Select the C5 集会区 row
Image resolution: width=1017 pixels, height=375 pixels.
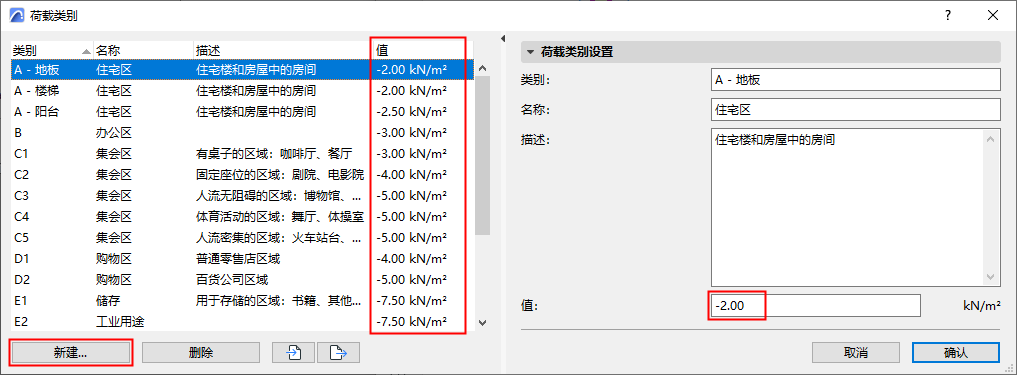[242, 238]
